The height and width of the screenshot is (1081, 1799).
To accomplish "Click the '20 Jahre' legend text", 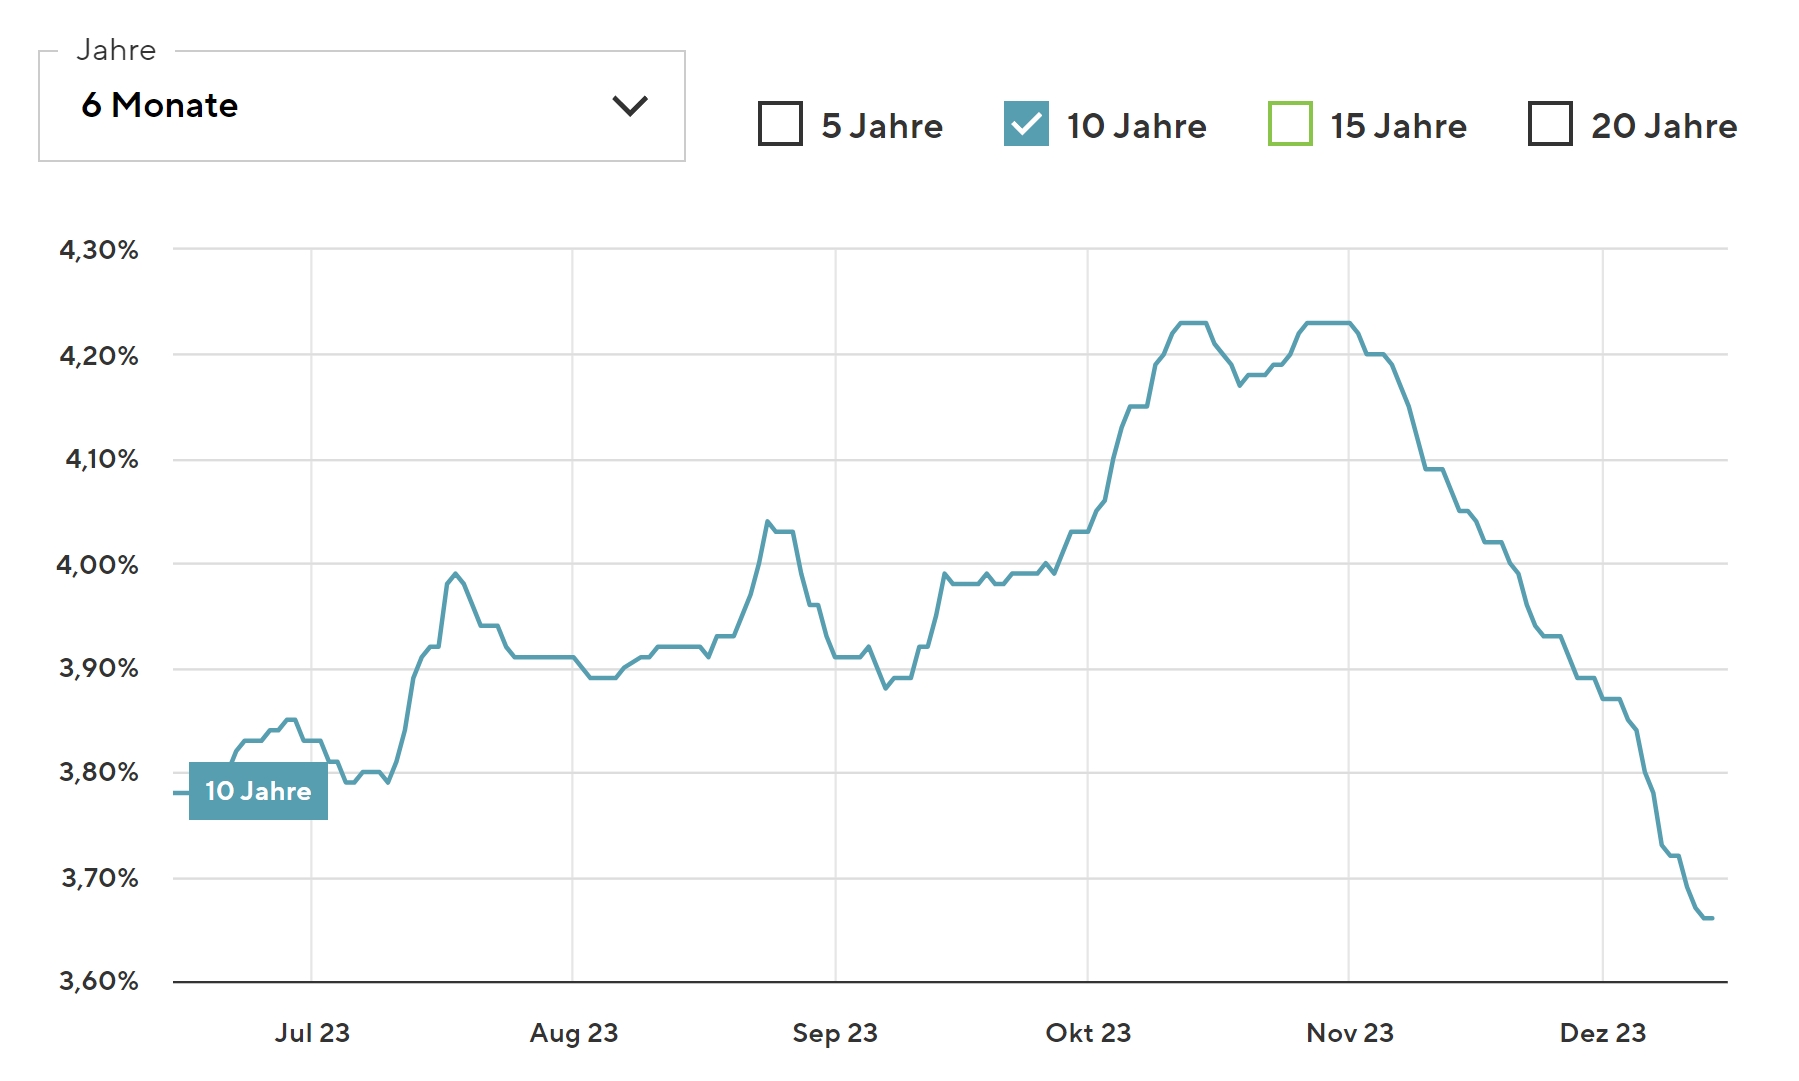I will (1664, 126).
